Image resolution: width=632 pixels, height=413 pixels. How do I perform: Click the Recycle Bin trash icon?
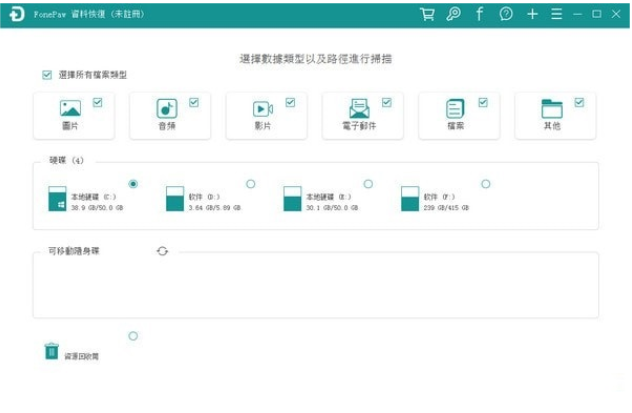[51, 350]
